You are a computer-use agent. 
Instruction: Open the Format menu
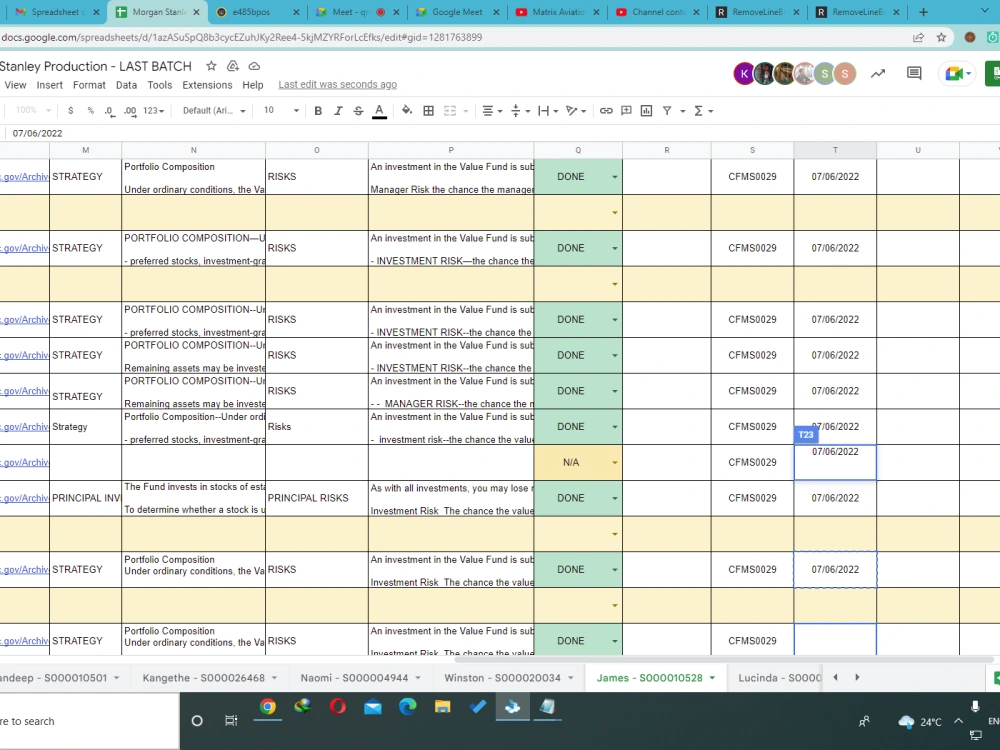pyautogui.click(x=89, y=85)
